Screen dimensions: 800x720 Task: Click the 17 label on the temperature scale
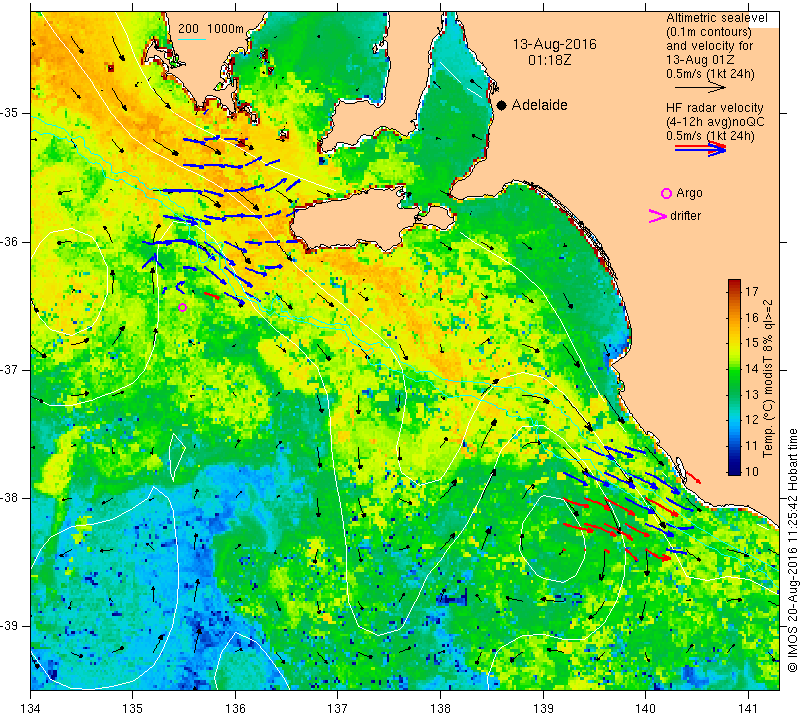point(751,292)
